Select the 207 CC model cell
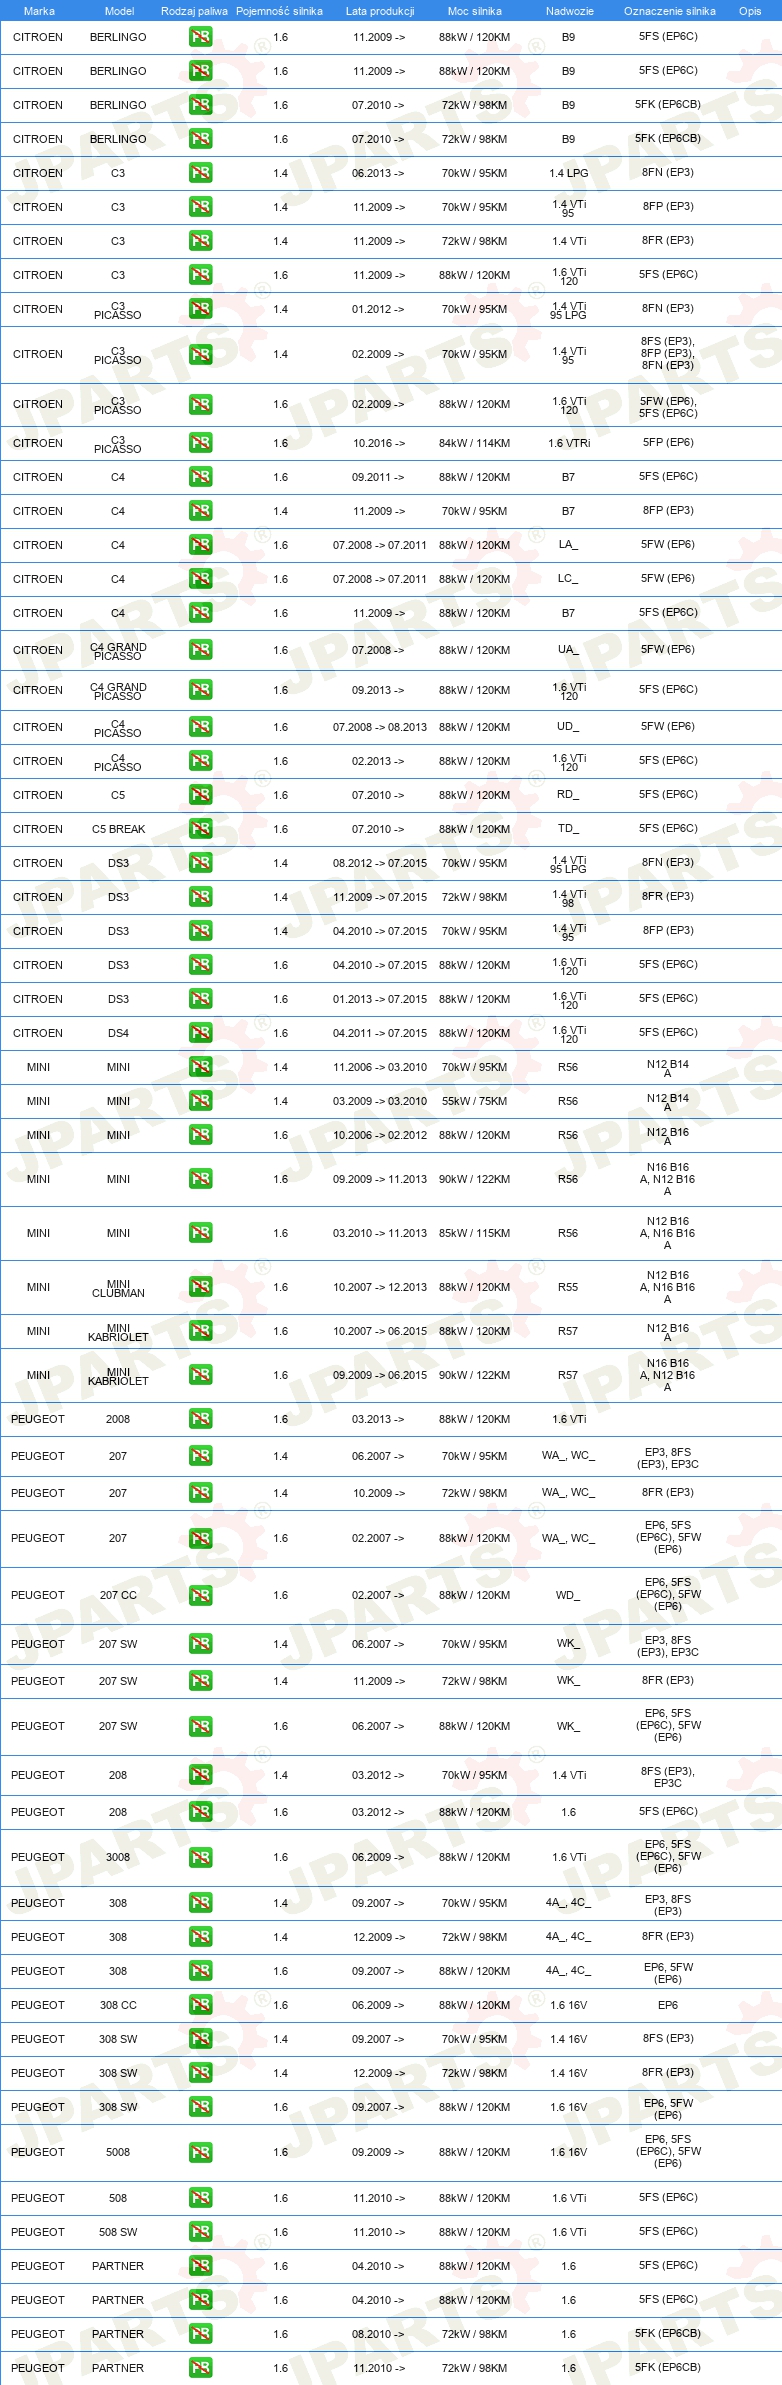The width and height of the screenshot is (782, 2385). (118, 1595)
